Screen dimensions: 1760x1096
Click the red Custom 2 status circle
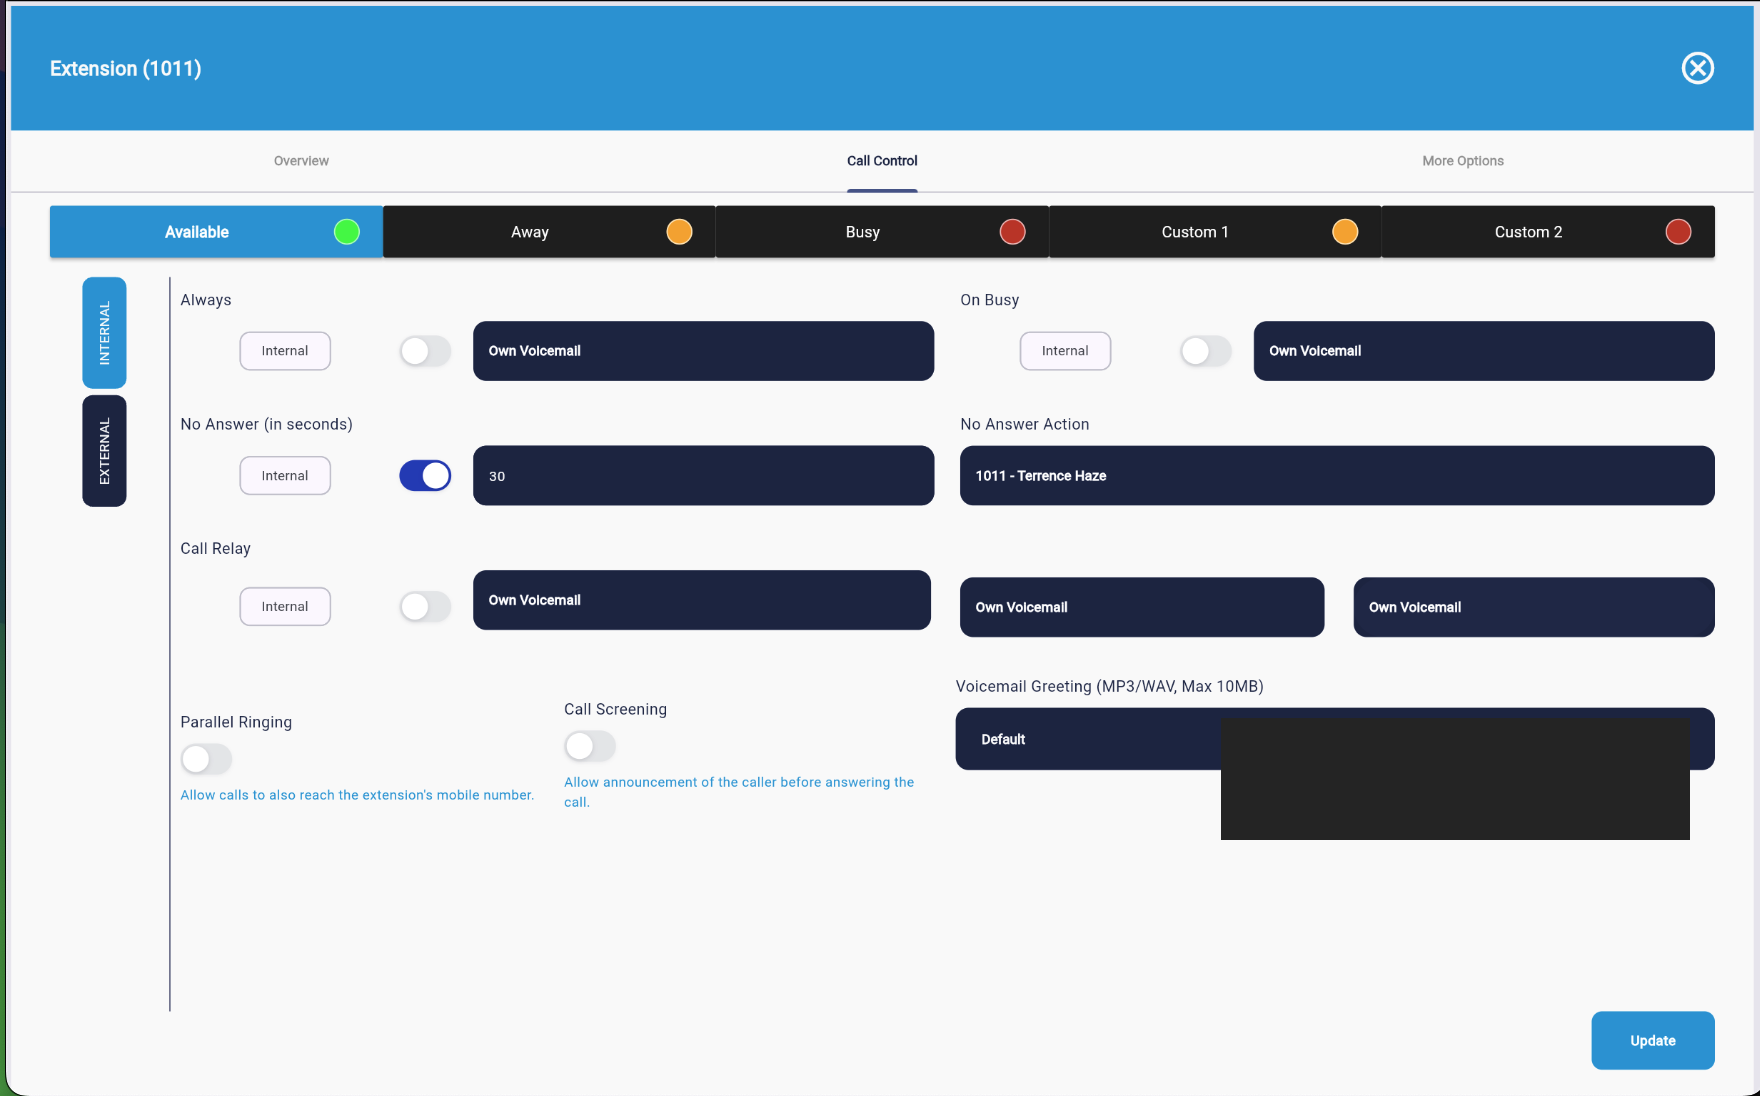tap(1678, 231)
